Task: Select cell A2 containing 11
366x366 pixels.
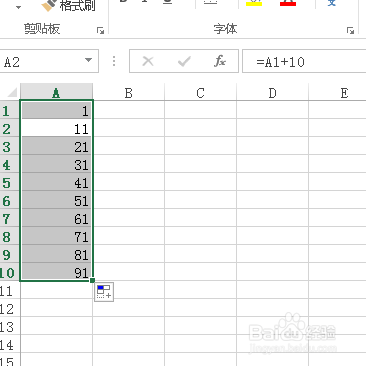Action: [x=56, y=128]
